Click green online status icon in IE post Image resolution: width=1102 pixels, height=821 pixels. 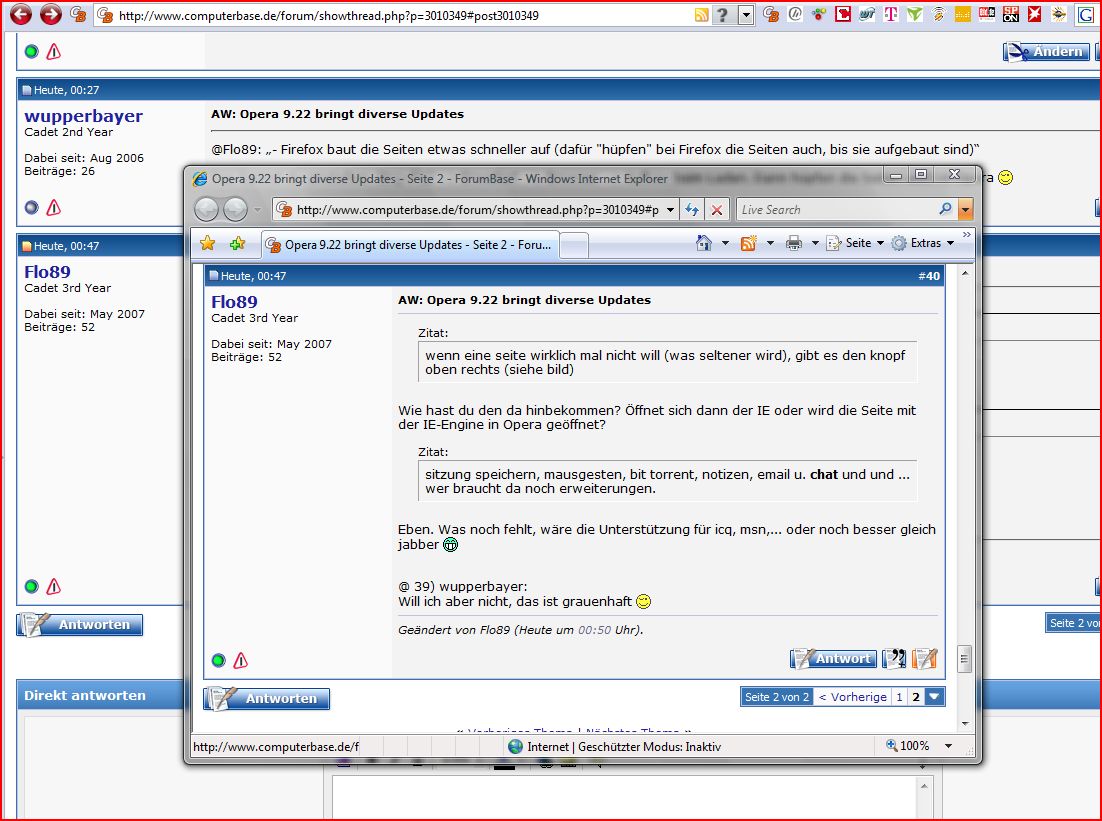coord(219,660)
